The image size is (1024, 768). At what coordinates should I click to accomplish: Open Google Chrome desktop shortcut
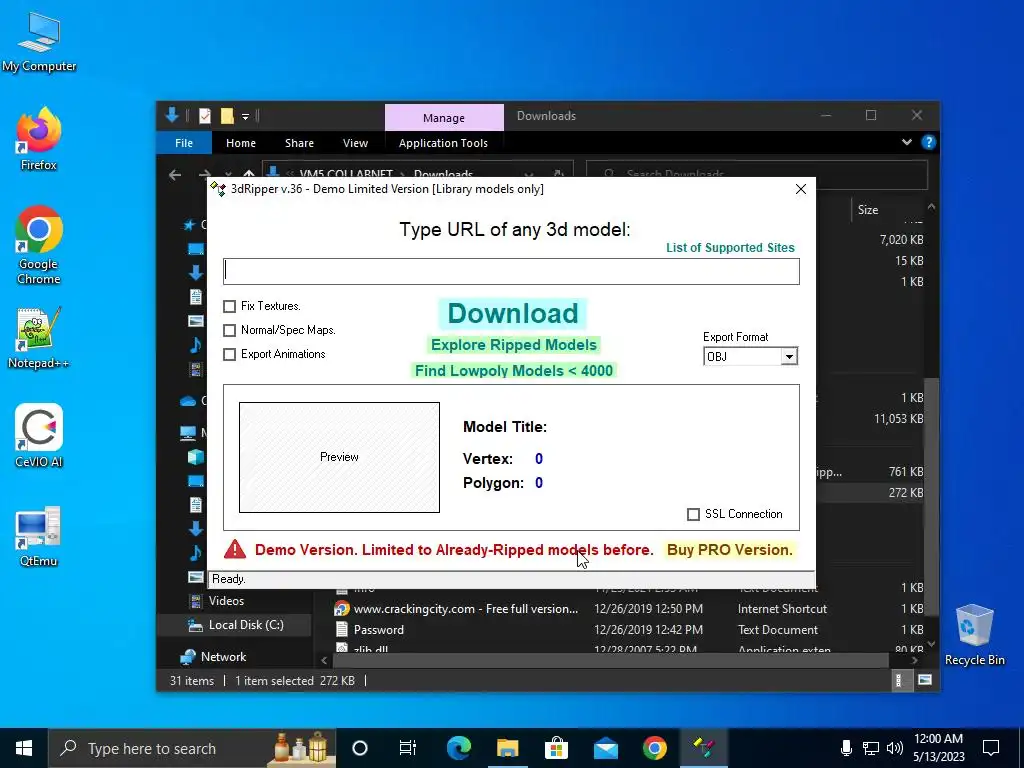[39, 246]
